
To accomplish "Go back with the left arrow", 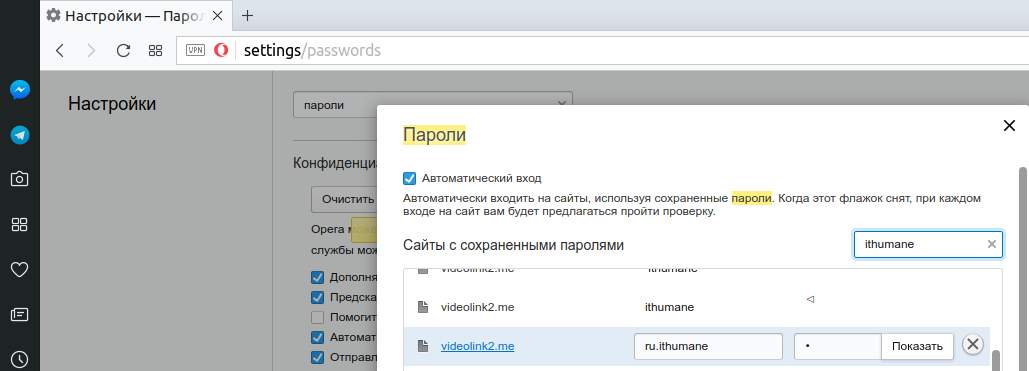I will (x=60, y=51).
